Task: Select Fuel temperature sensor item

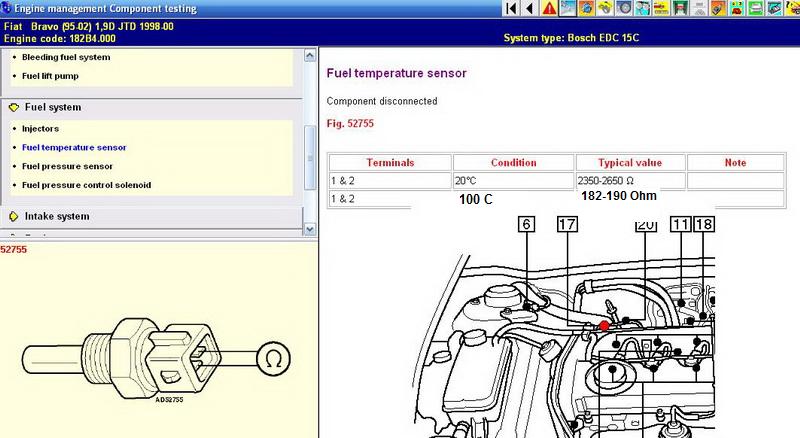Action: pos(74,147)
